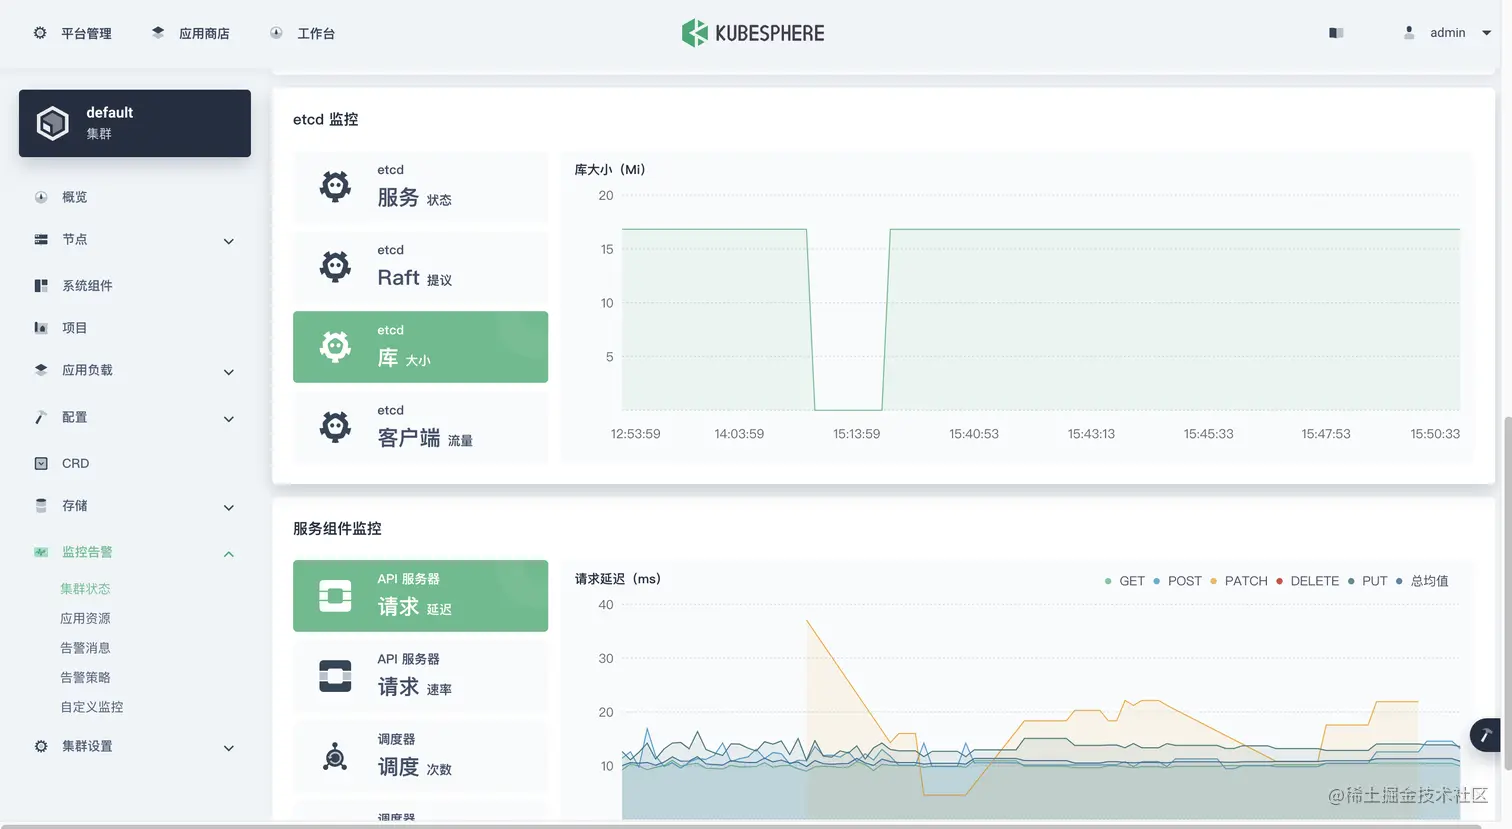The image size is (1512, 829).
Task: Toggle the GET series in legend
Action: click(x=1125, y=581)
